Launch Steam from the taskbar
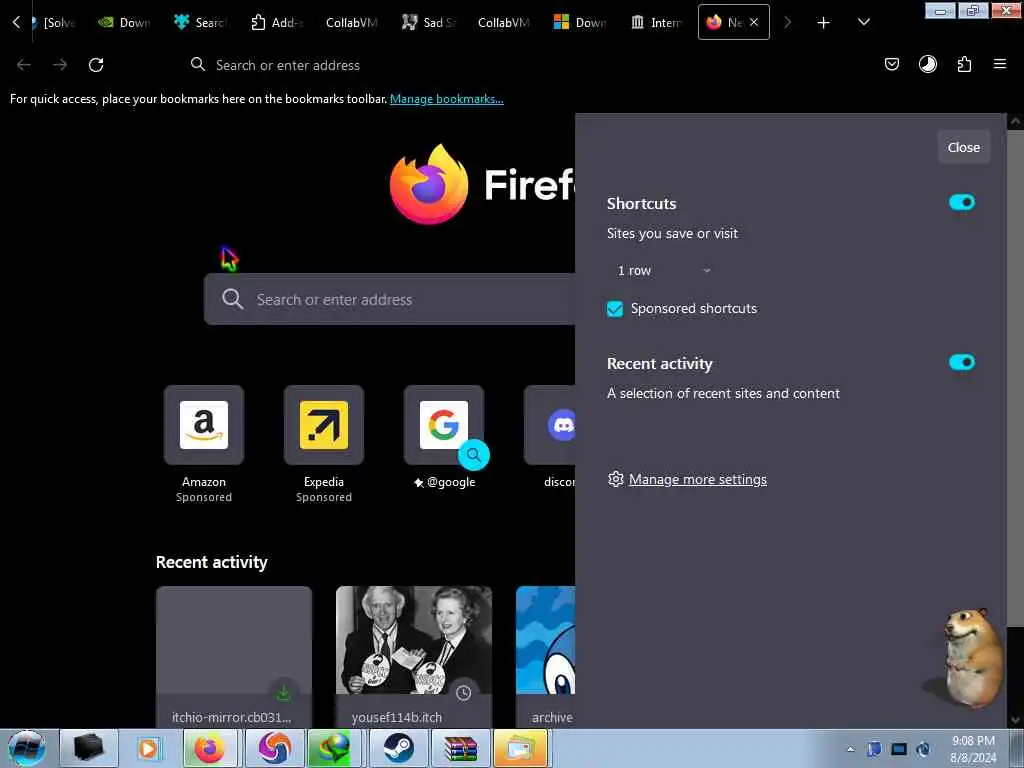 [398, 748]
